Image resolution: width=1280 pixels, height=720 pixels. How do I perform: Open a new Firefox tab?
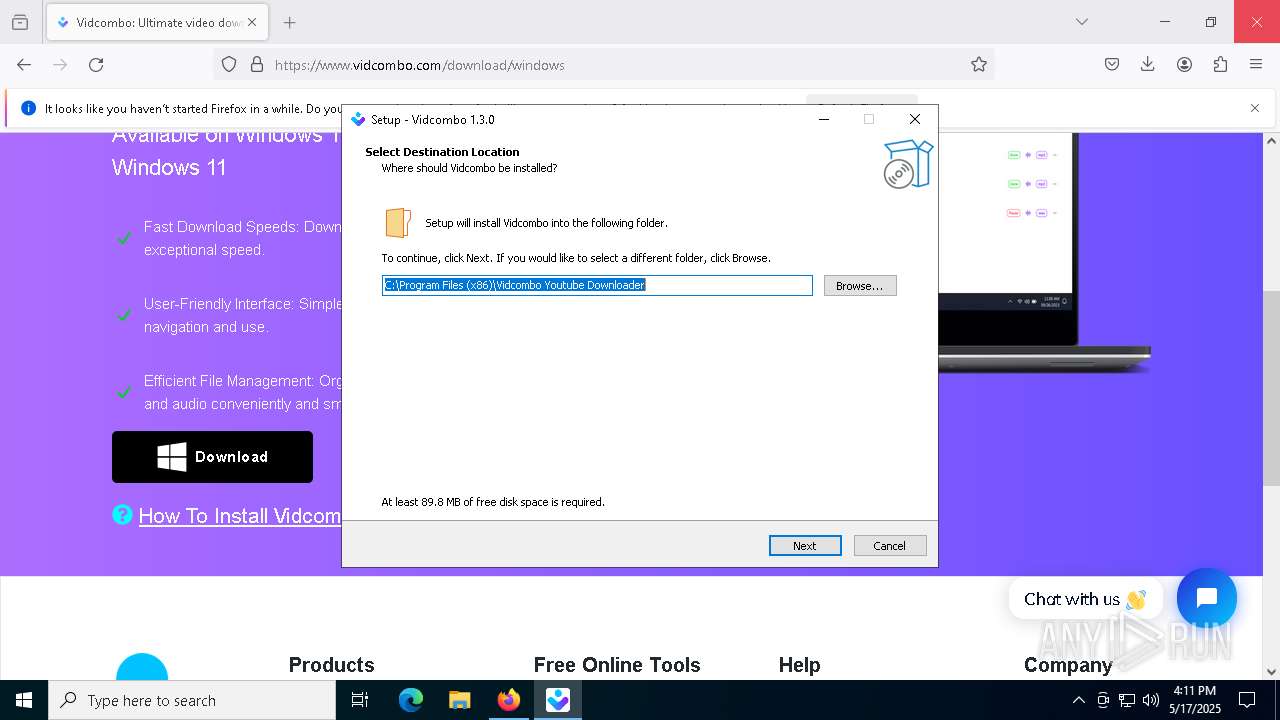click(x=290, y=22)
